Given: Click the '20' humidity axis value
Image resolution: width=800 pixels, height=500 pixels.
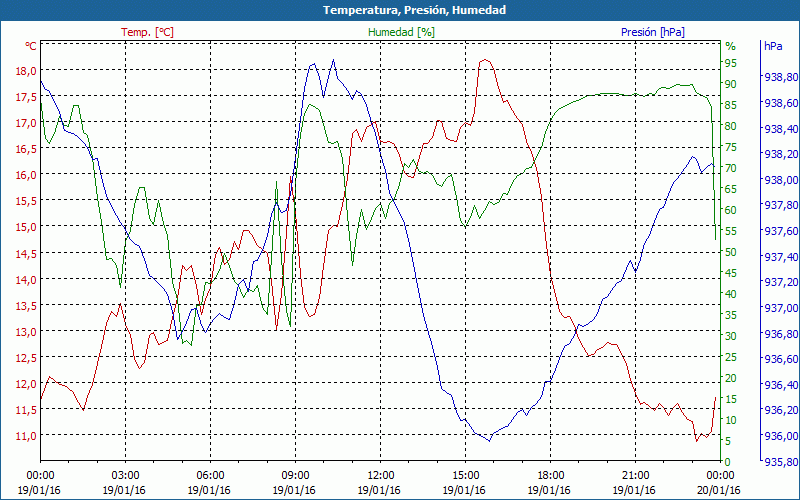Looking at the screenshot, I should [731, 378].
